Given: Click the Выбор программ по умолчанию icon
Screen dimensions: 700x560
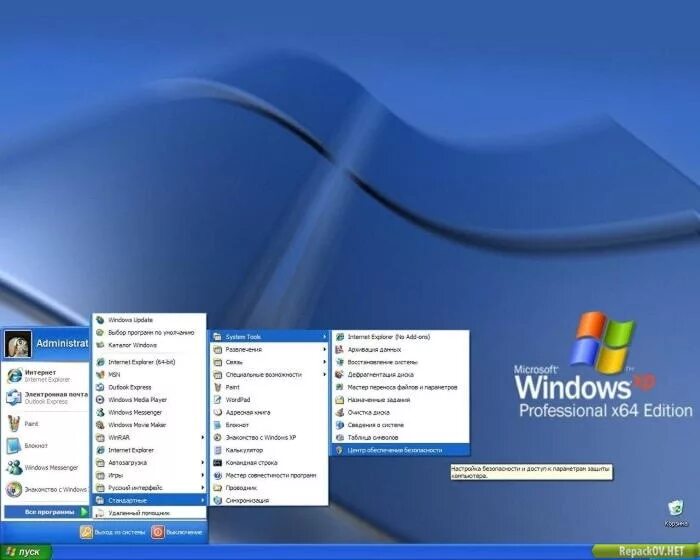Looking at the screenshot, I should [x=100, y=333].
